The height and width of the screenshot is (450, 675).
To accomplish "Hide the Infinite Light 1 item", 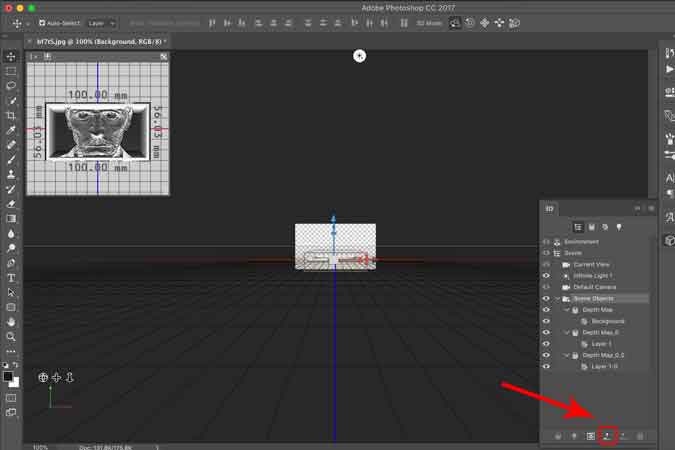I will tap(546, 275).
